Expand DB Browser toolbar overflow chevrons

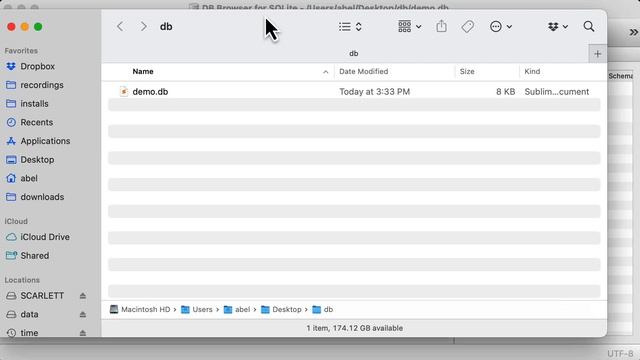click(633, 32)
